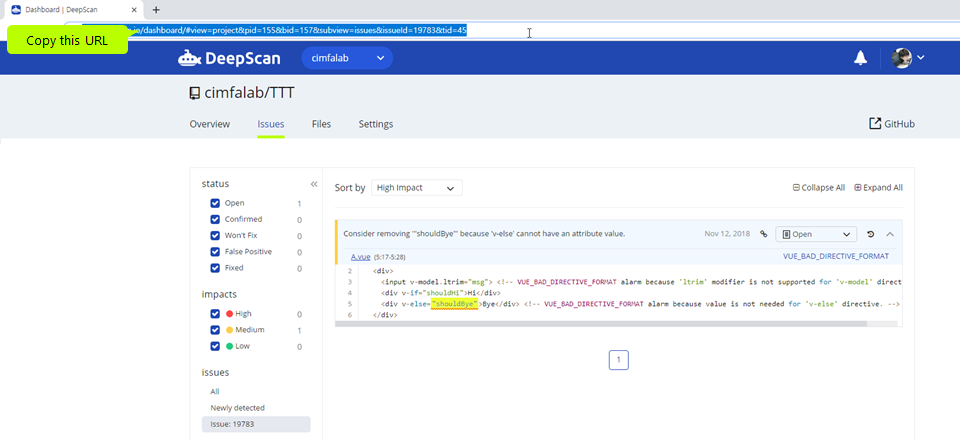The width and height of the screenshot is (960, 440).
Task: Click the (5:17-5:28) line range text
Action: [x=389, y=257]
